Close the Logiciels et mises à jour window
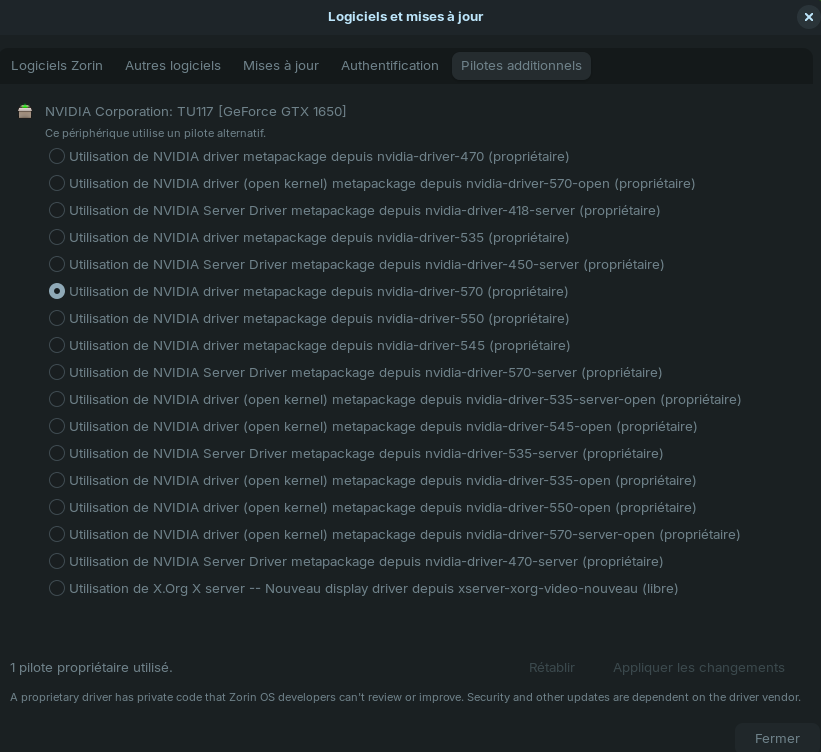Viewport: 821px width, 752px height. pos(808,17)
